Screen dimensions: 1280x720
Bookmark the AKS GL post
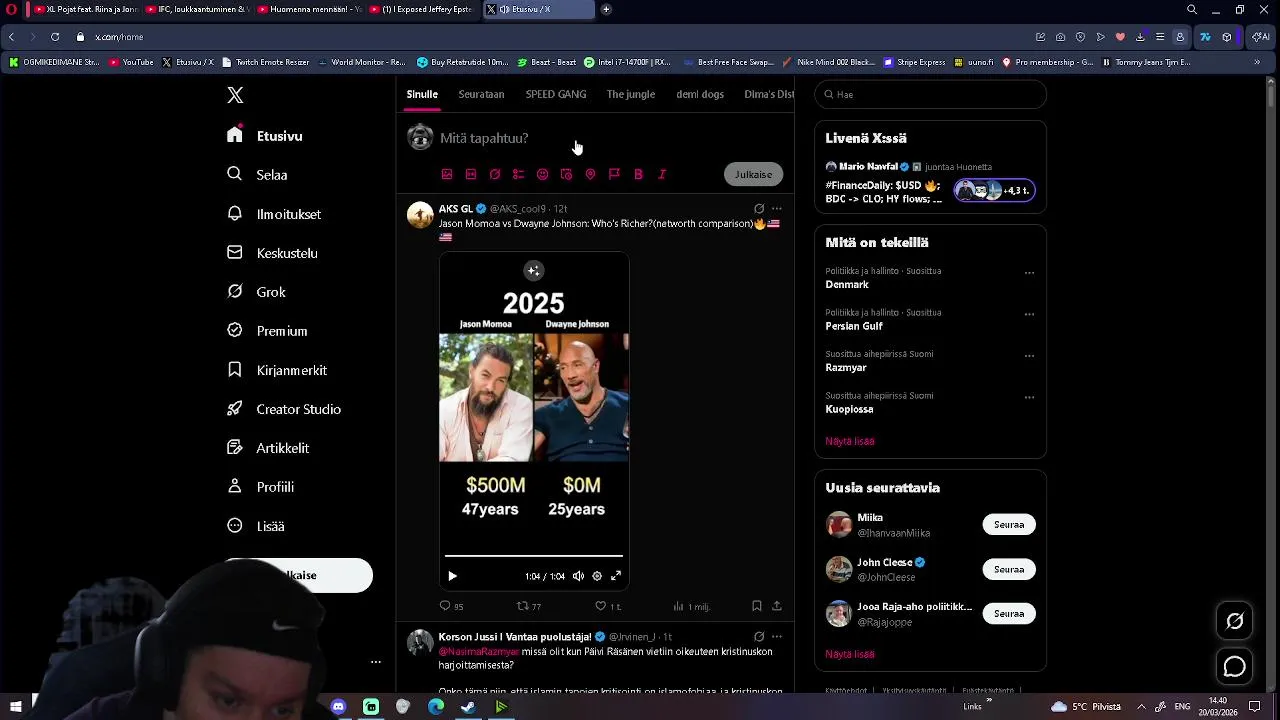tap(757, 606)
